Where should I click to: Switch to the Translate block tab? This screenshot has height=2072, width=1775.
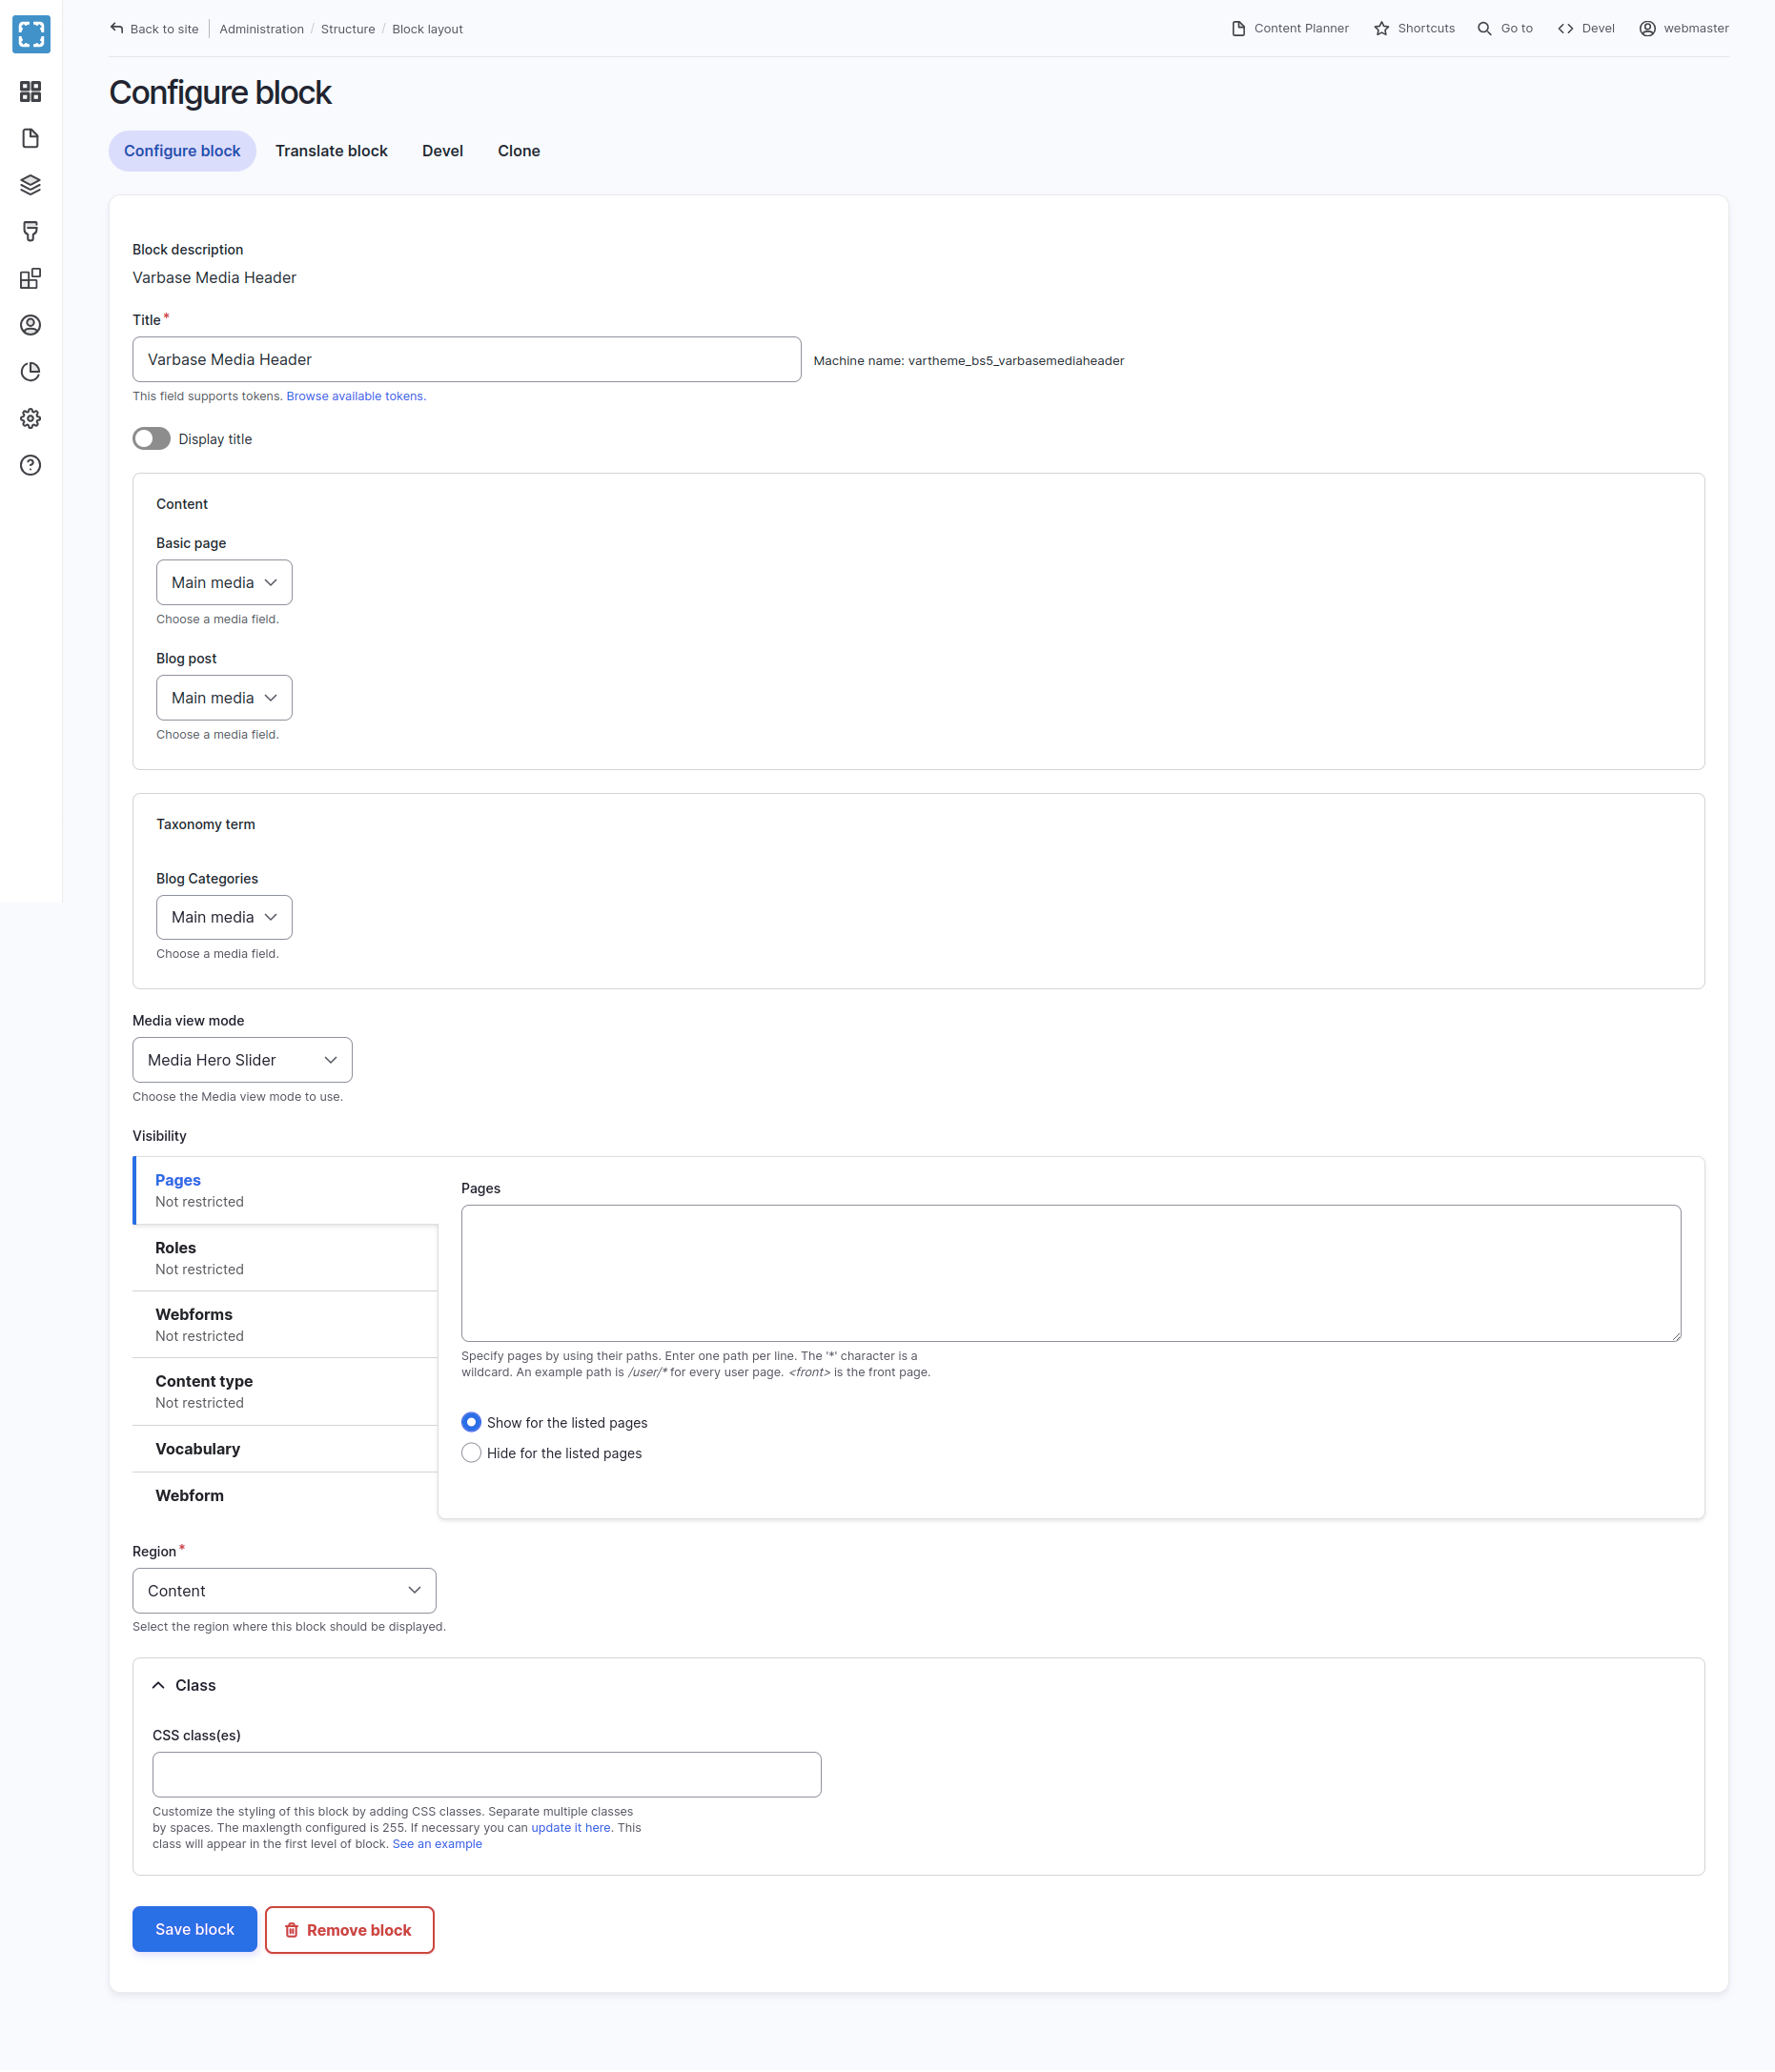pyautogui.click(x=331, y=151)
